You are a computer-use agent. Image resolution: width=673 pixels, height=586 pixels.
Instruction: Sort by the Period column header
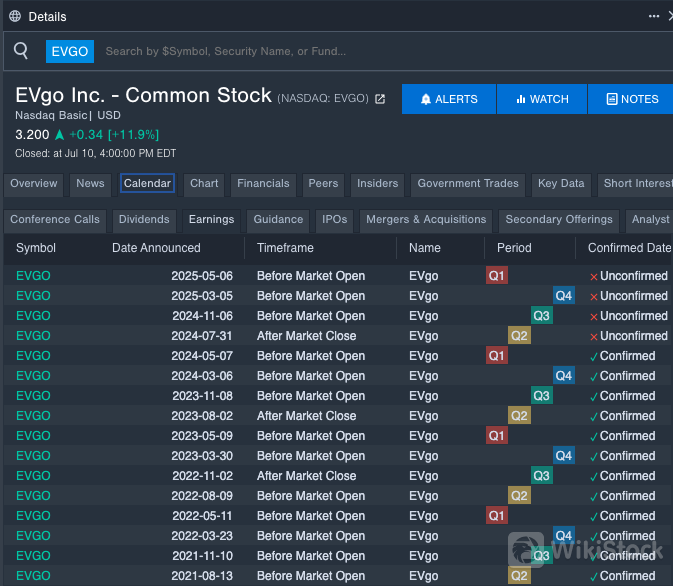click(x=514, y=248)
